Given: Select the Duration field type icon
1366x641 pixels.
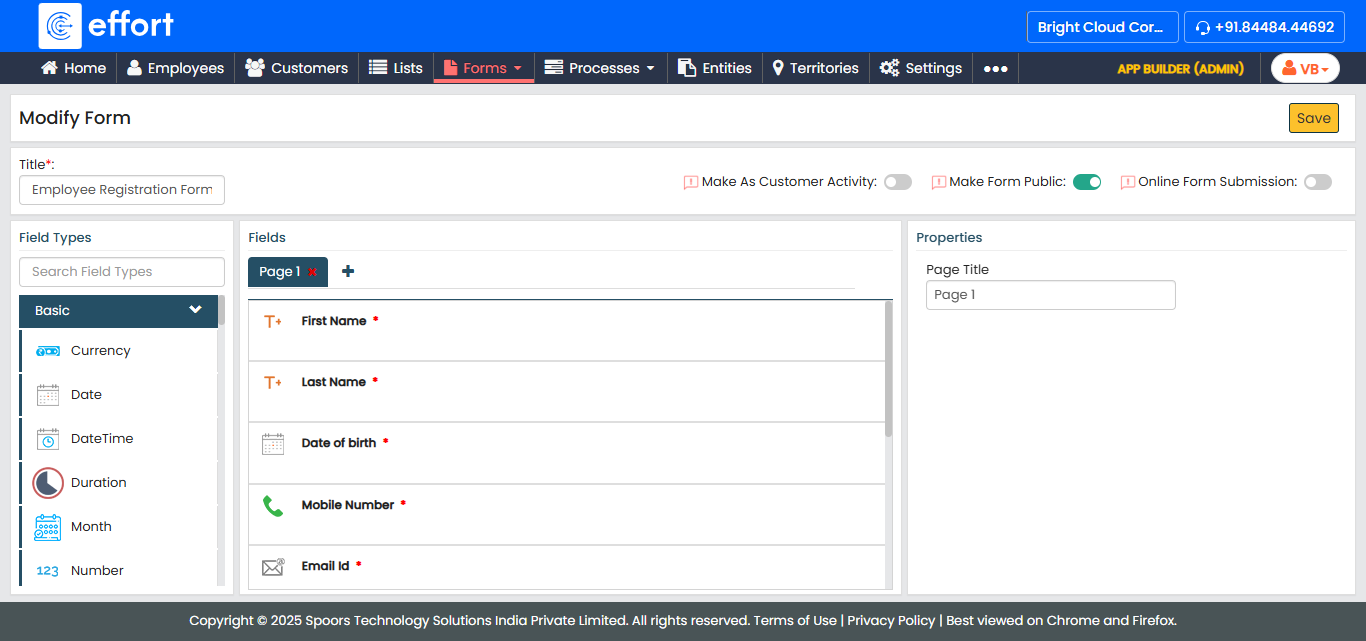Looking at the screenshot, I should tap(48, 483).
